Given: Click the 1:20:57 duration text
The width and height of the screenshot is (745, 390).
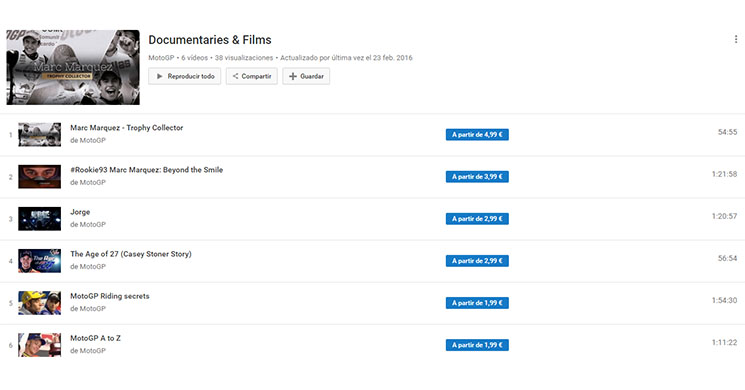Looking at the screenshot, I should coord(725,216).
